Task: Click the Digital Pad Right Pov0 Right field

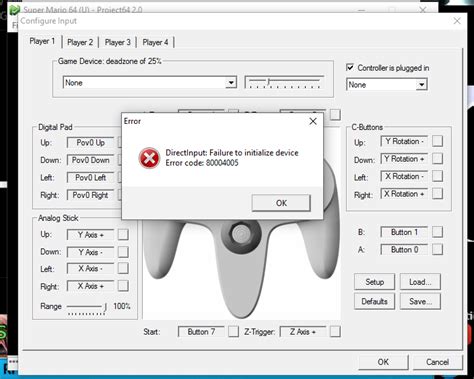Action: click(x=90, y=195)
